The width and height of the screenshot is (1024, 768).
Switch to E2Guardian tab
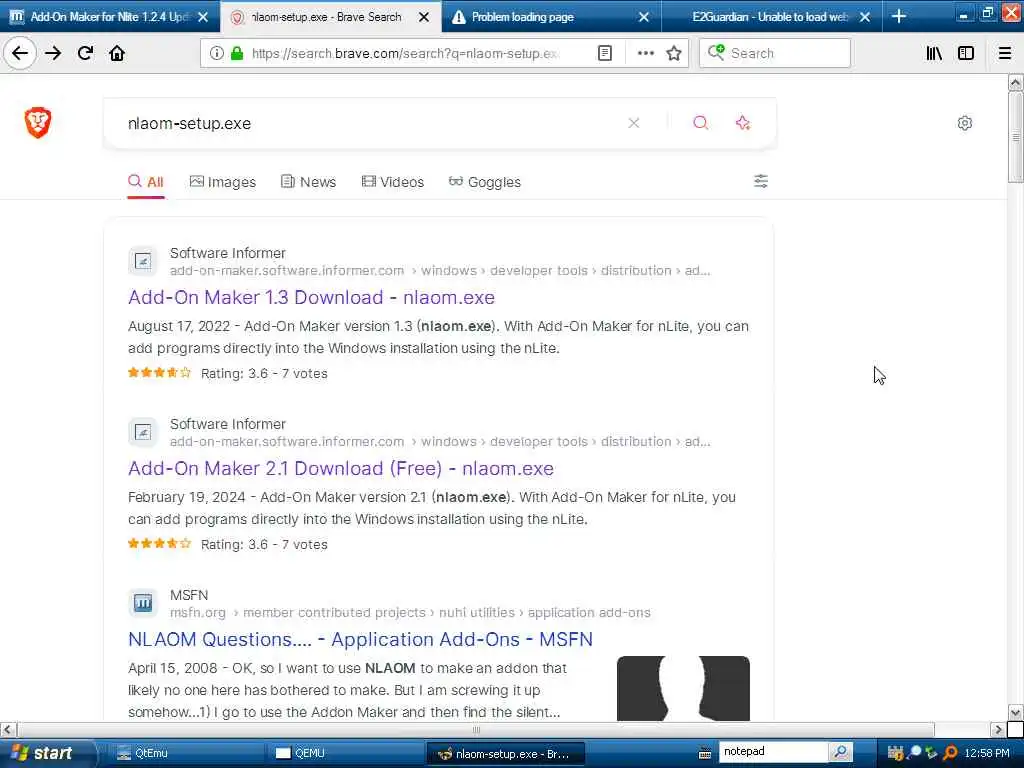click(769, 17)
